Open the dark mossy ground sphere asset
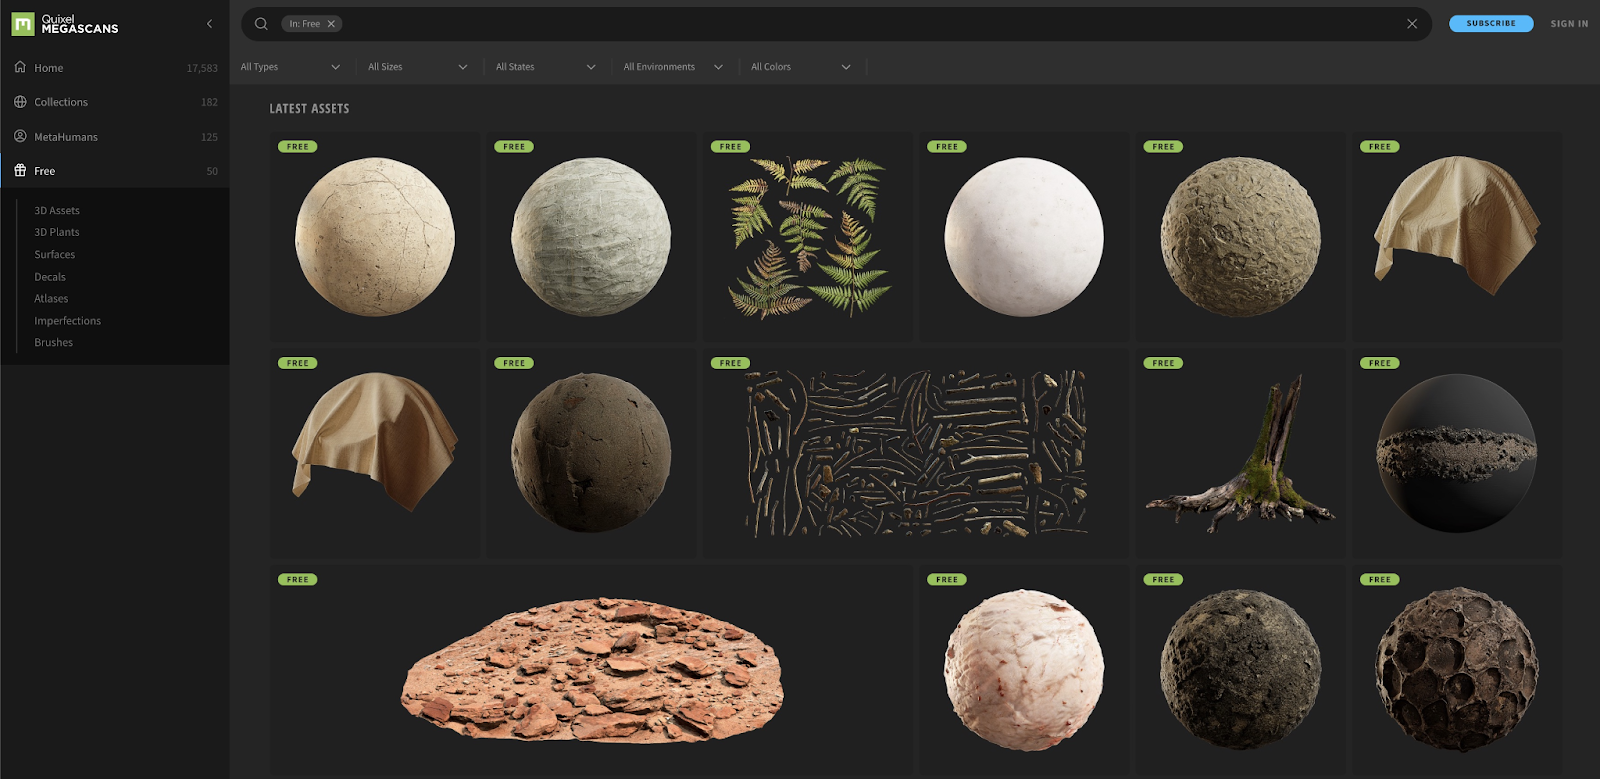 pos(1240,670)
